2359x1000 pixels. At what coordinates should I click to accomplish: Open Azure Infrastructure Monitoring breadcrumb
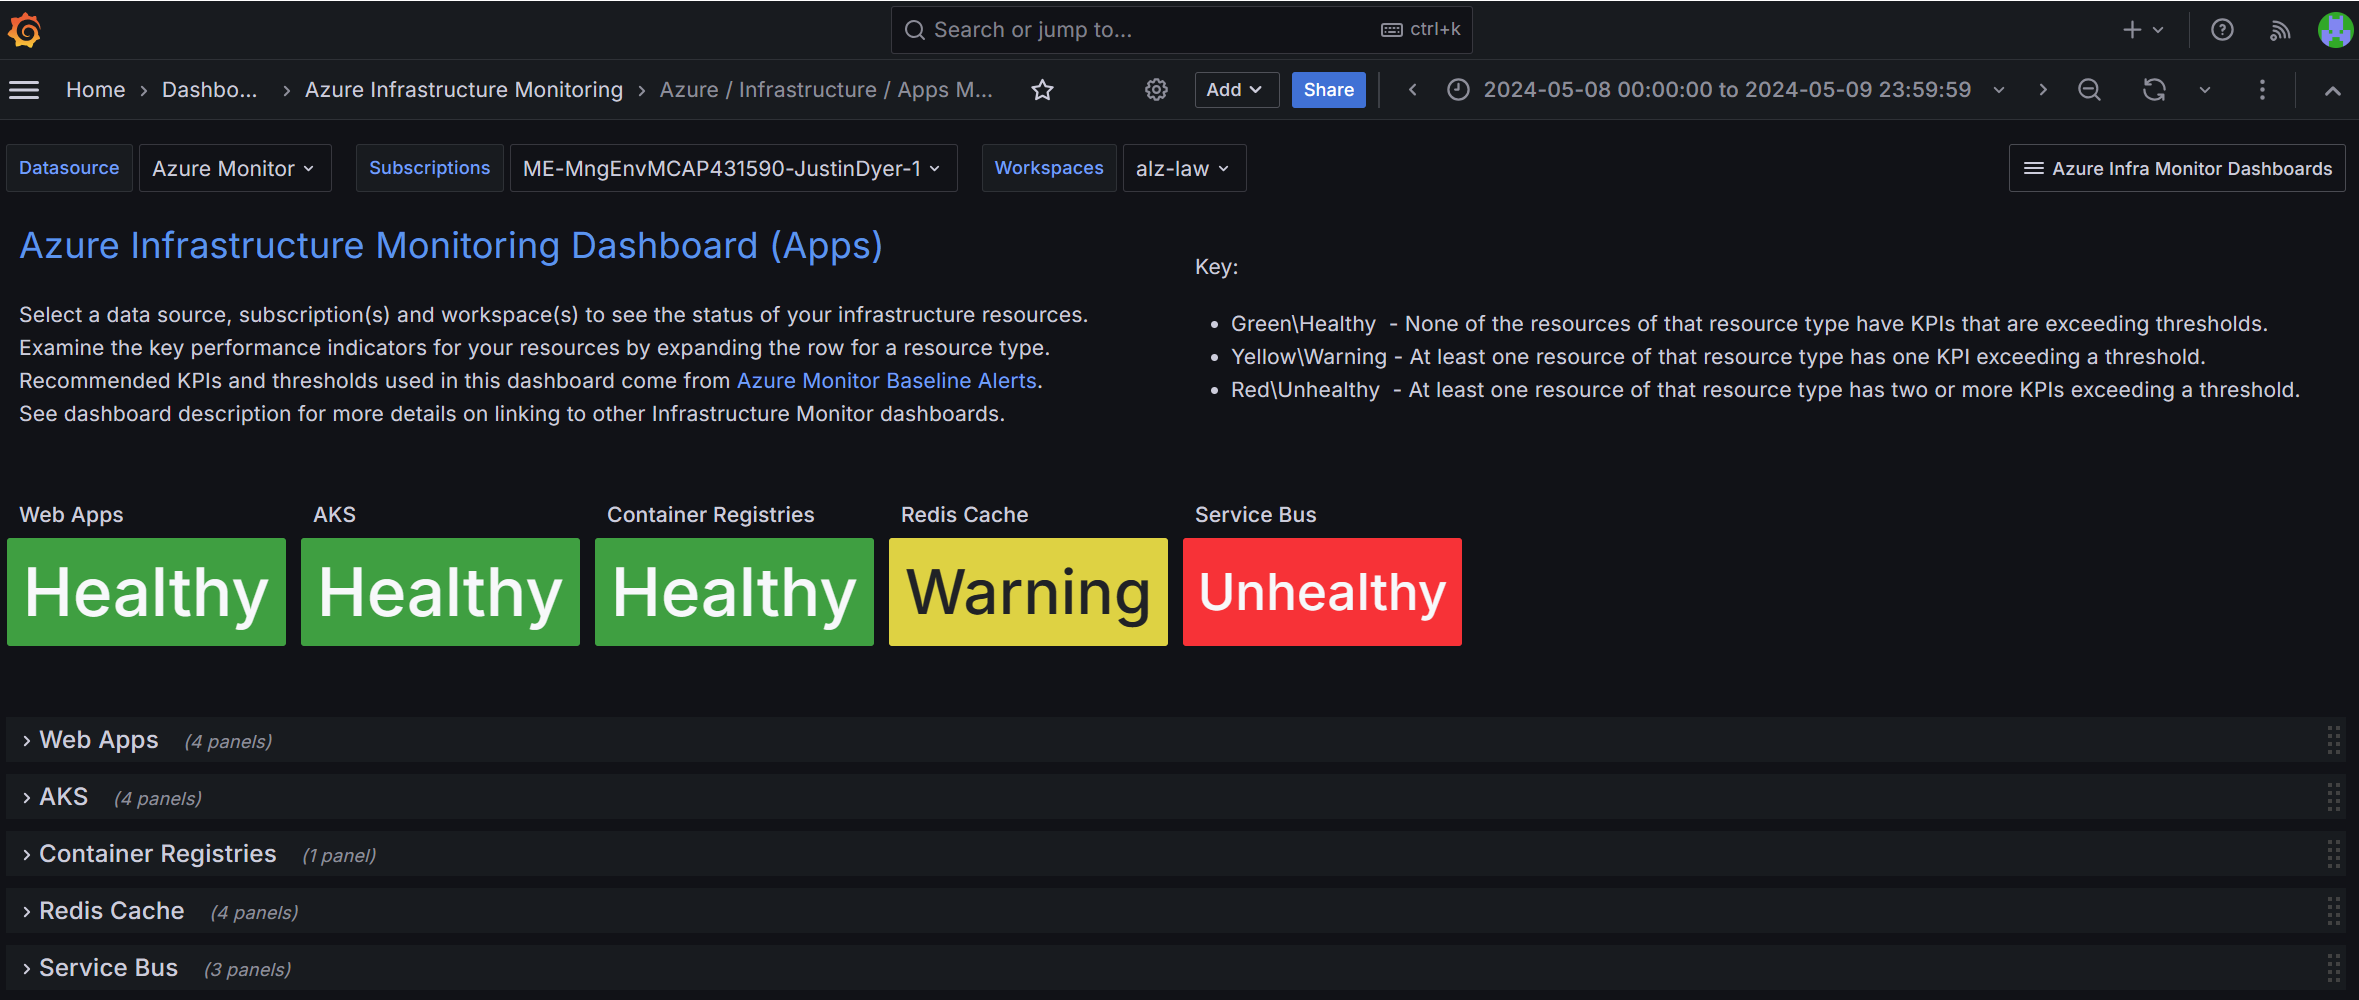coord(464,90)
